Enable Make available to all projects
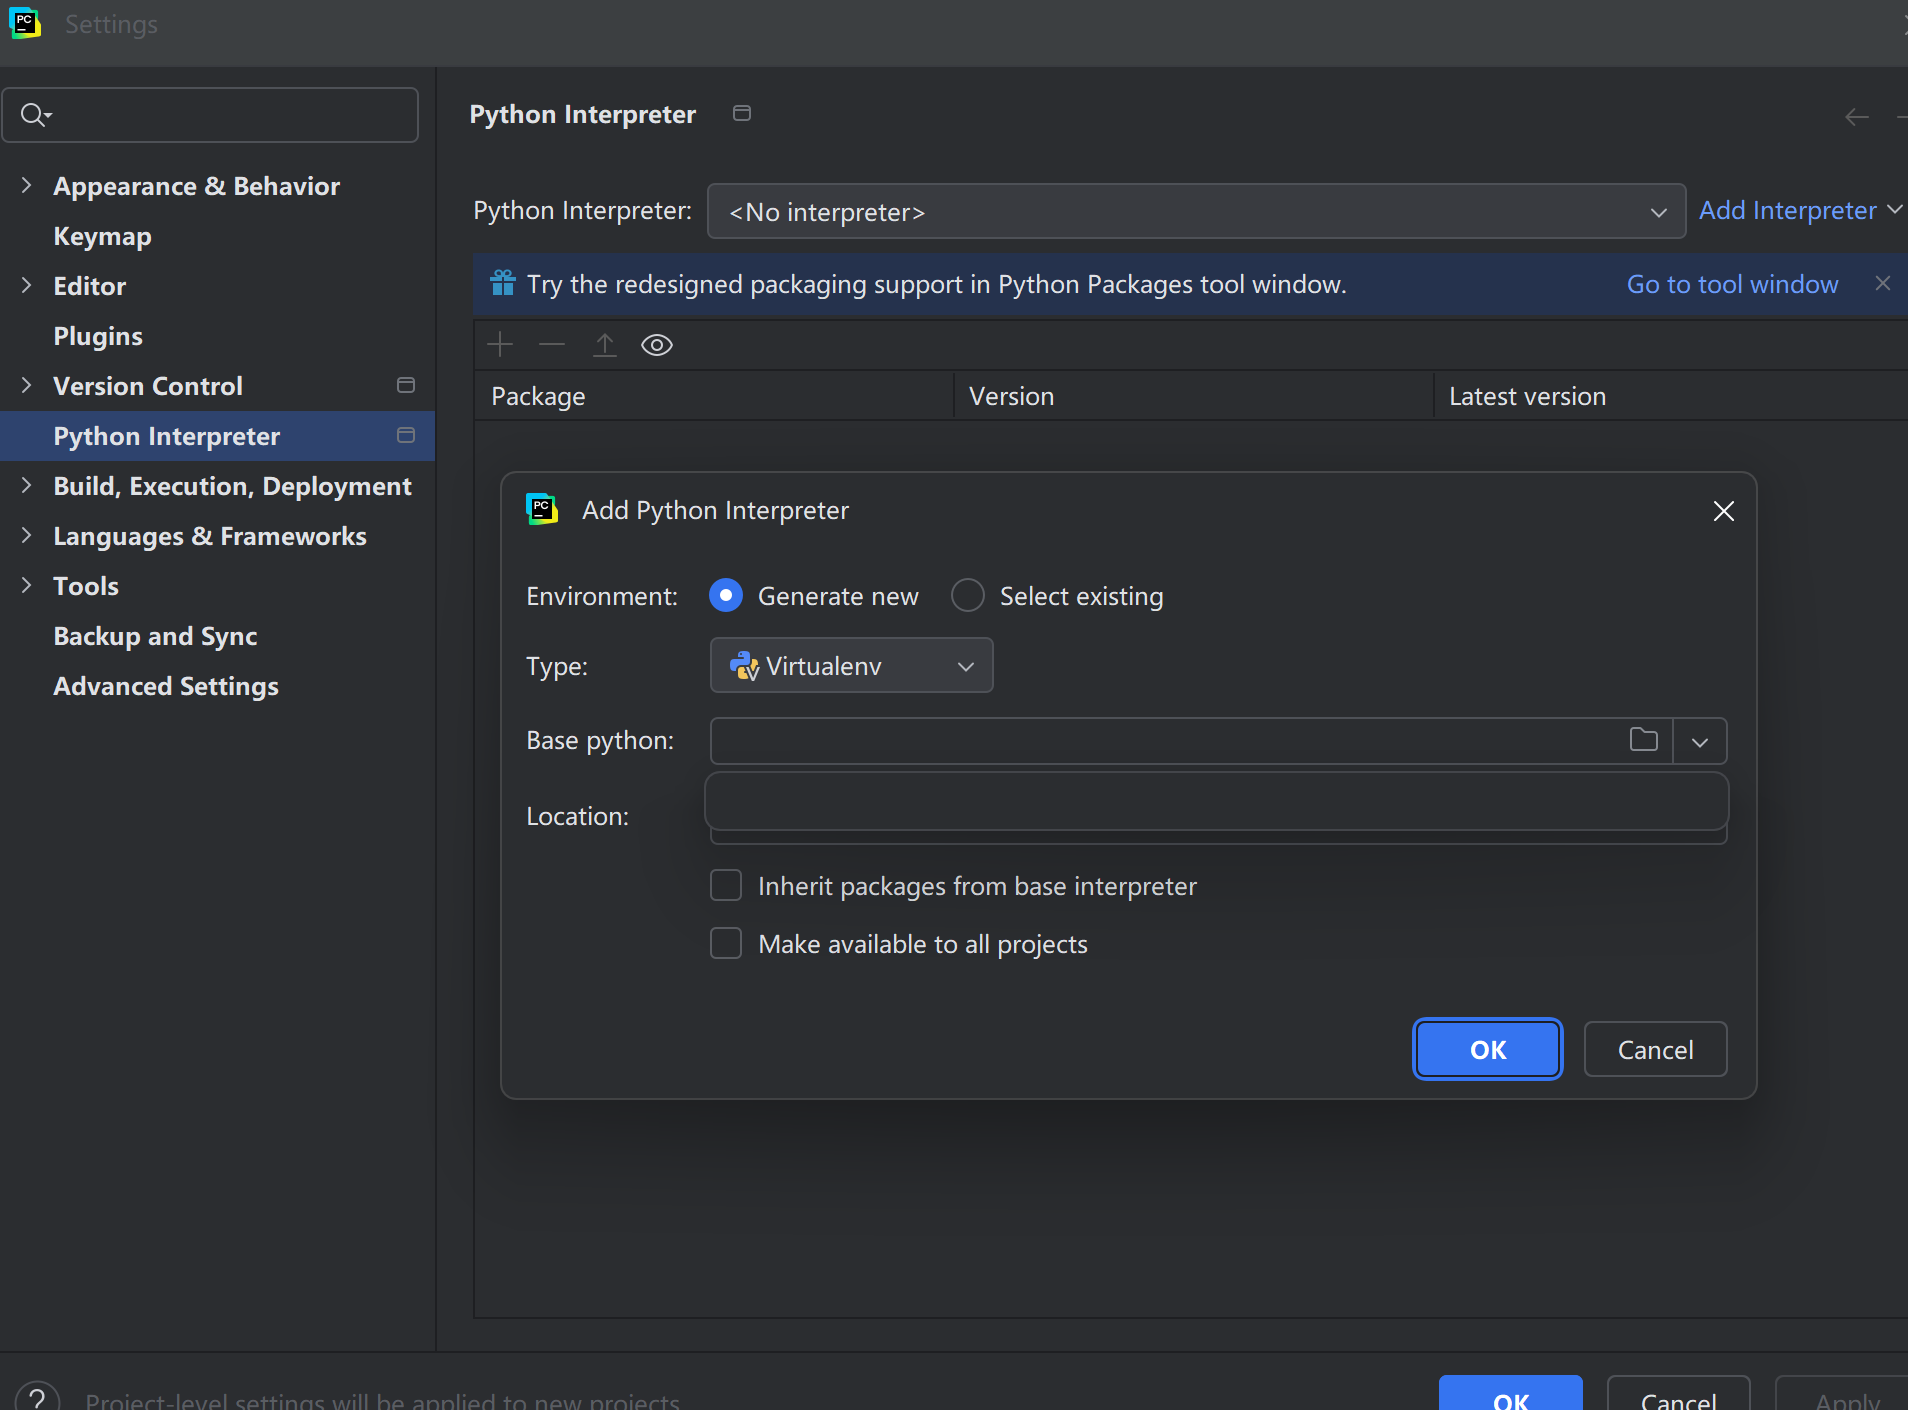Viewport: 1908px width, 1410px height. tap(726, 943)
